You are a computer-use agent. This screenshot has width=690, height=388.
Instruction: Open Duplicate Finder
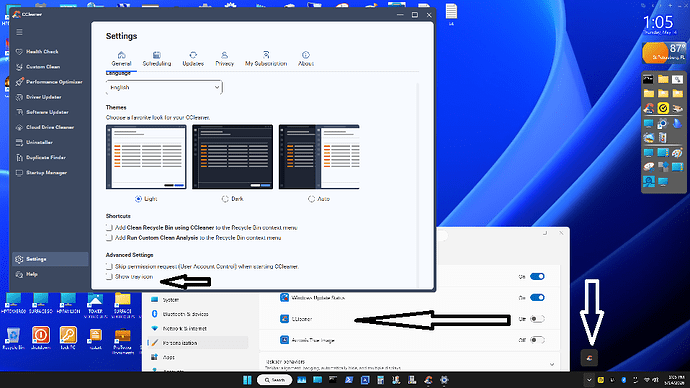pyautogui.click(x=45, y=157)
